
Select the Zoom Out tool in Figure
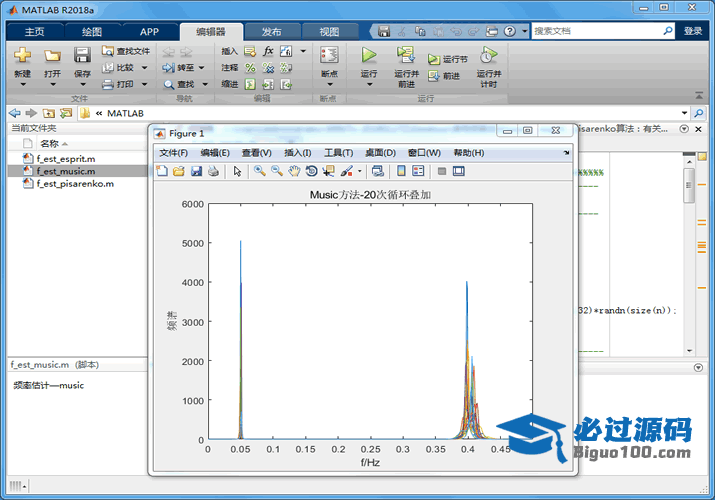tap(277, 171)
